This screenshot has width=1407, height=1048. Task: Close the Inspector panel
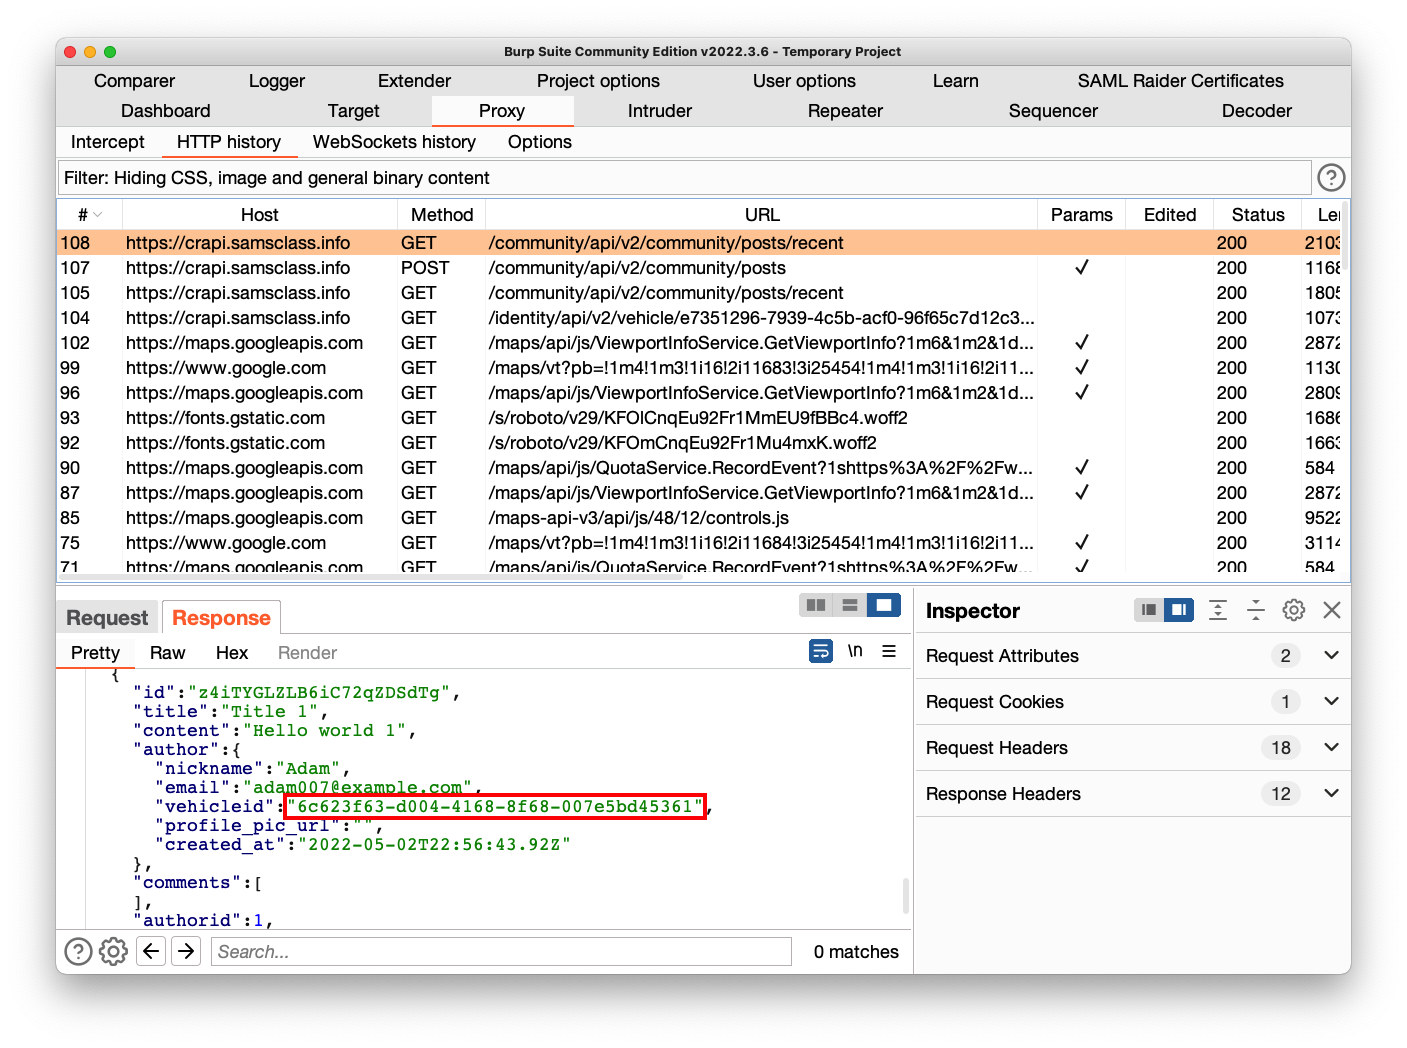tap(1331, 610)
